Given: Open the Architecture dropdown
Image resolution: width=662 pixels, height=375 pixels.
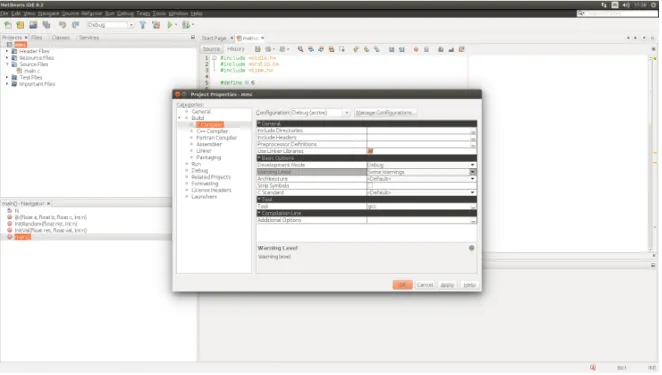Looking at the screenshot, I should point(421,179).
